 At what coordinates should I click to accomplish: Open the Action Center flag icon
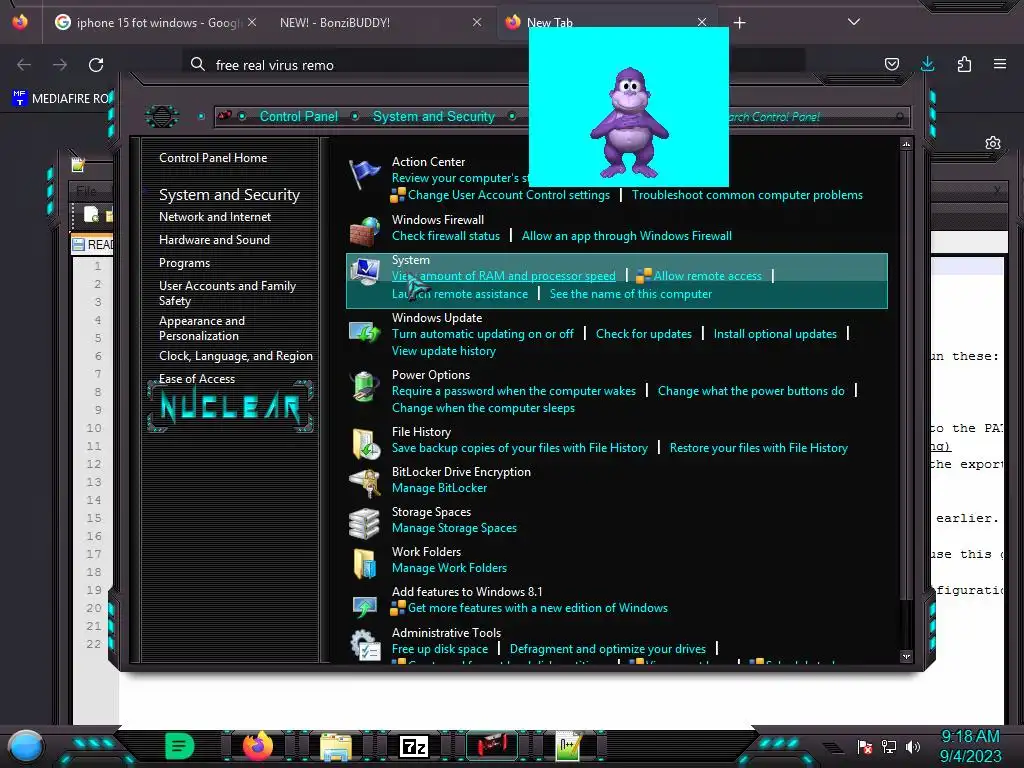coord(364,174)
